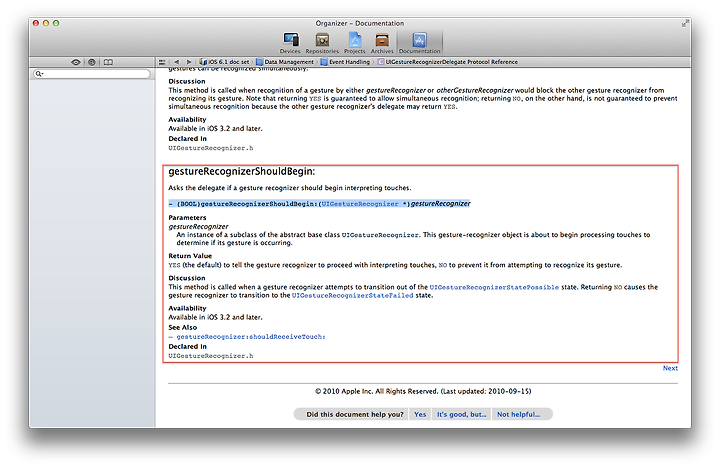Screen dimensions: 720x468
Task: Go to the Next page link
Action: tap(670, 368)
